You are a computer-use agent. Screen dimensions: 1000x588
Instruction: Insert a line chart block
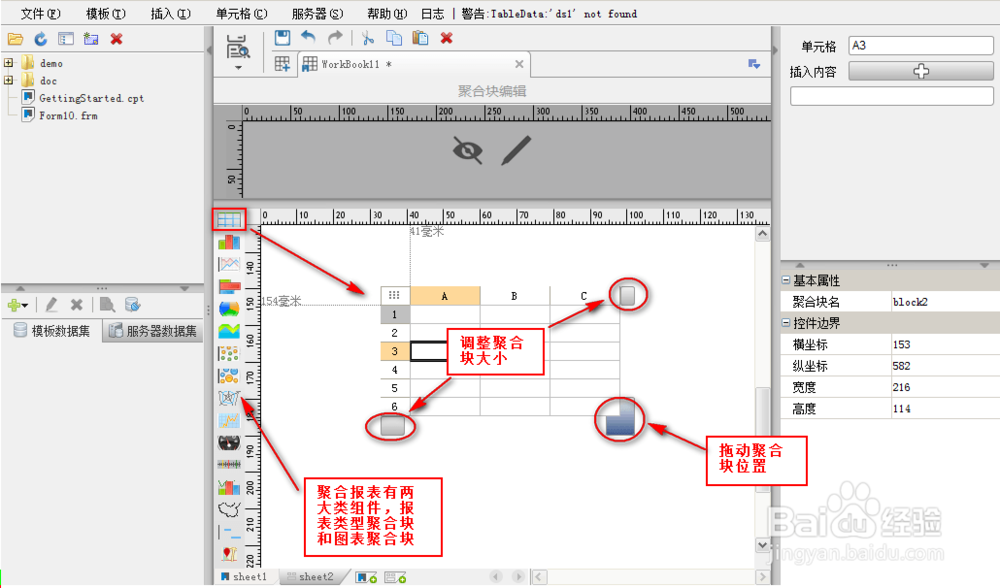[228, 263]
